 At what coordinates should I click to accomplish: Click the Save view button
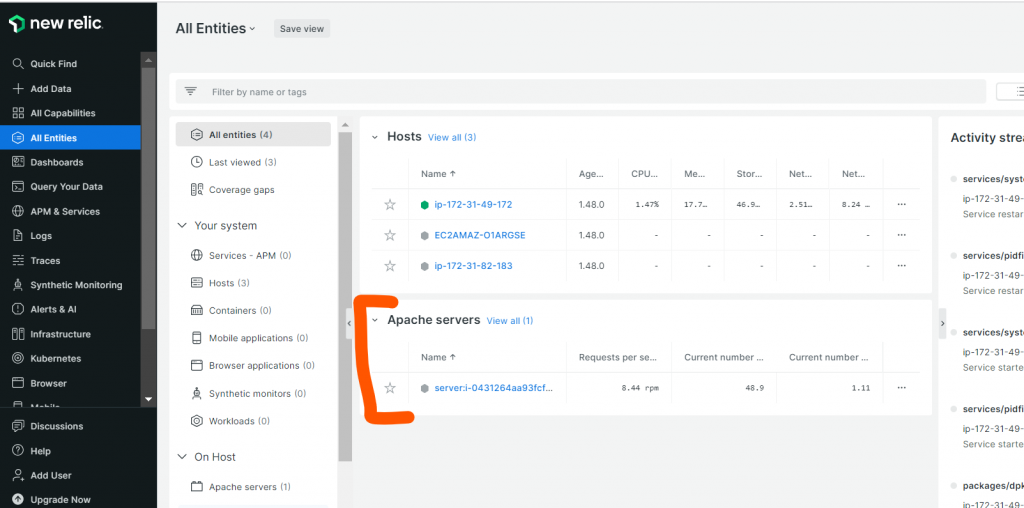pos(301,29)
